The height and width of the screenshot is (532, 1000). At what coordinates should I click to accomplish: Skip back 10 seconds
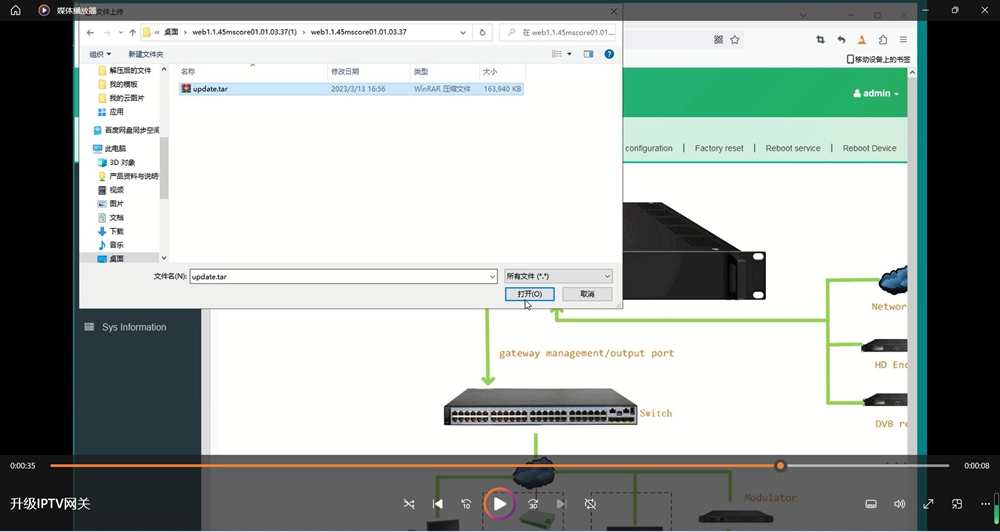pos(466,504)
